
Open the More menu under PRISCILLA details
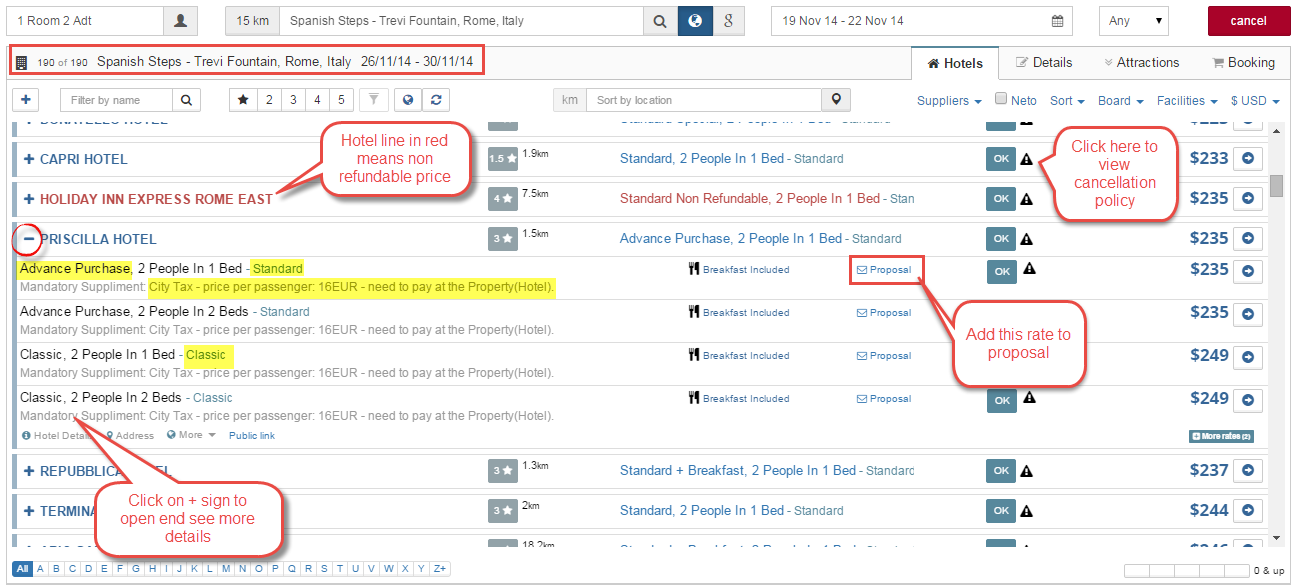[x=191, y=435]
